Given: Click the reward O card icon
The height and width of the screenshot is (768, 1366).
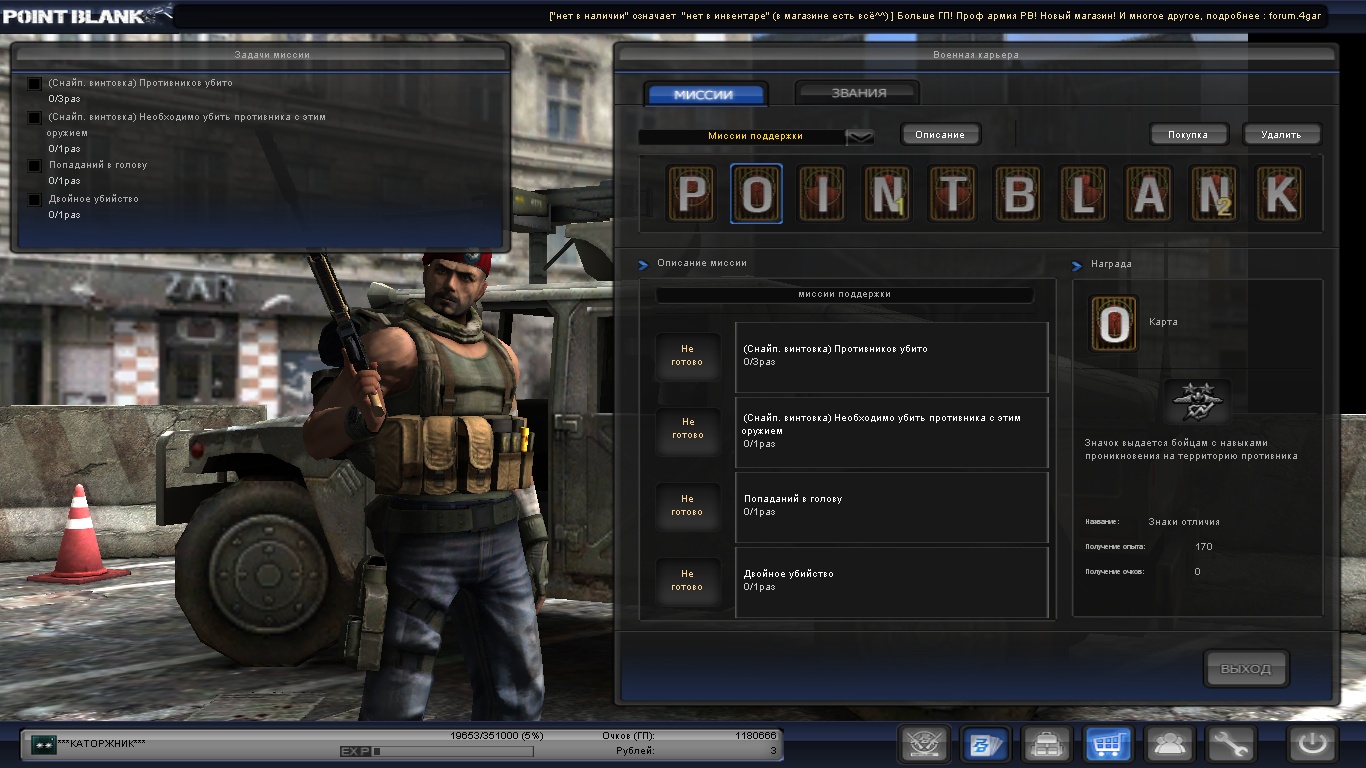Looking at the screenshot, I should (1113, 323).
